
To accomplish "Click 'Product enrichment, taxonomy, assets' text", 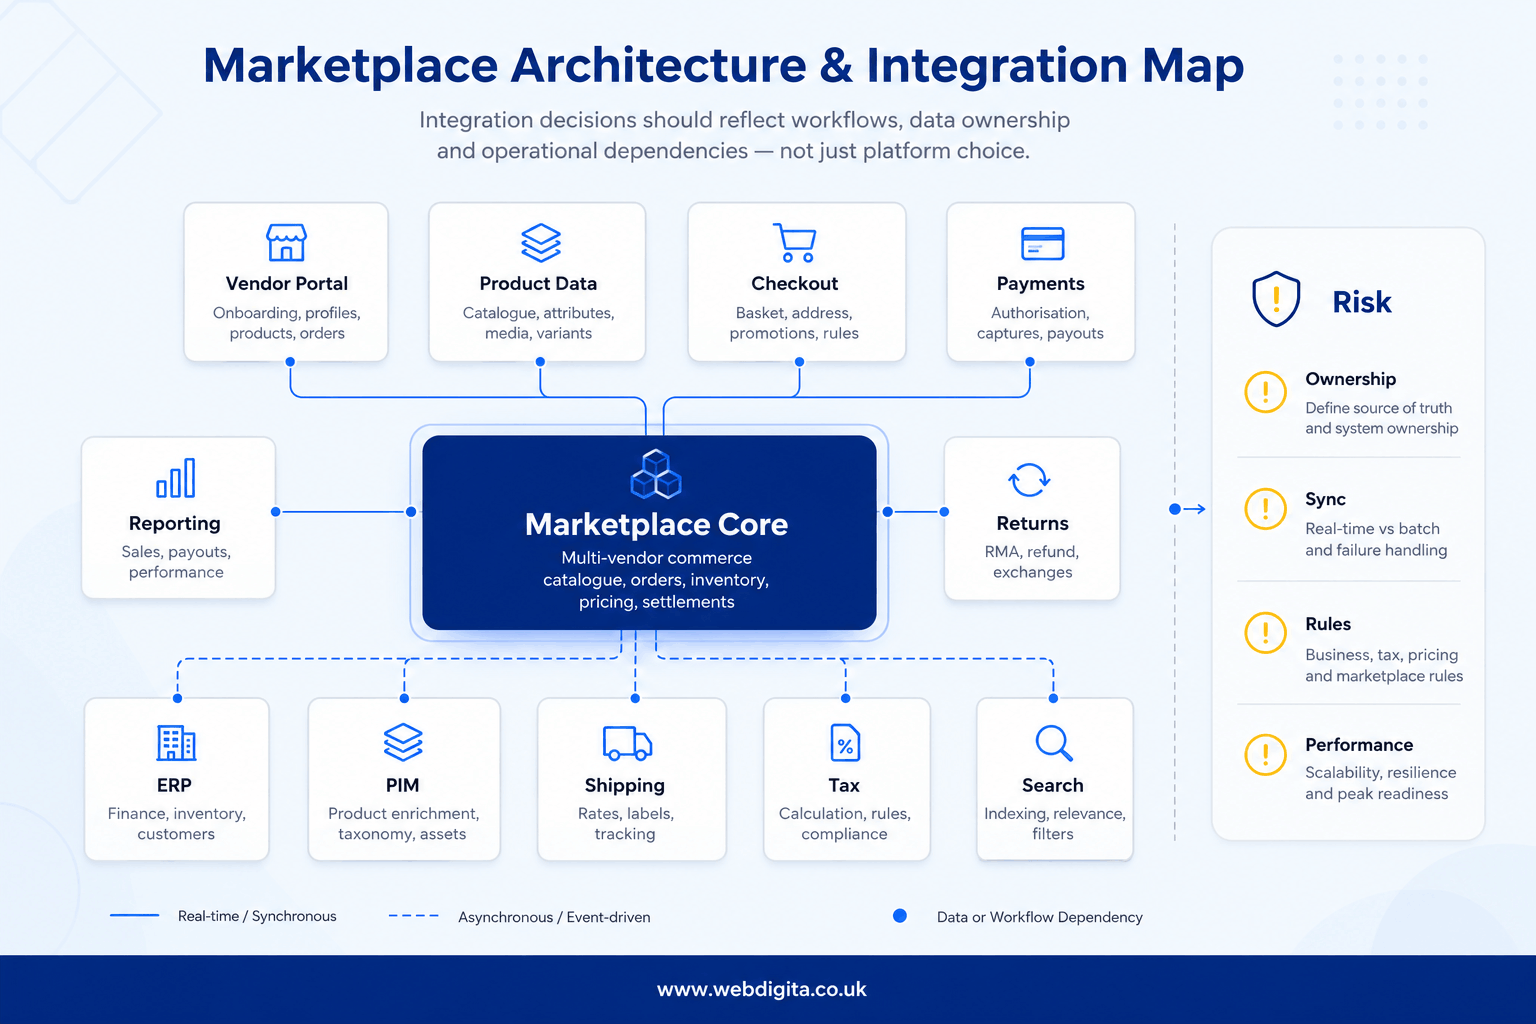I will pyautogui.click(x=403, y=824).
